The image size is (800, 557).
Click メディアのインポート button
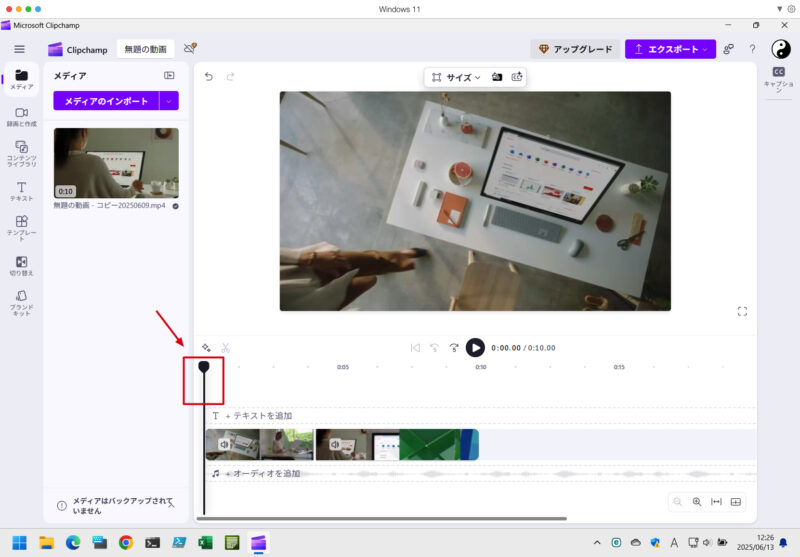[106, 101]
